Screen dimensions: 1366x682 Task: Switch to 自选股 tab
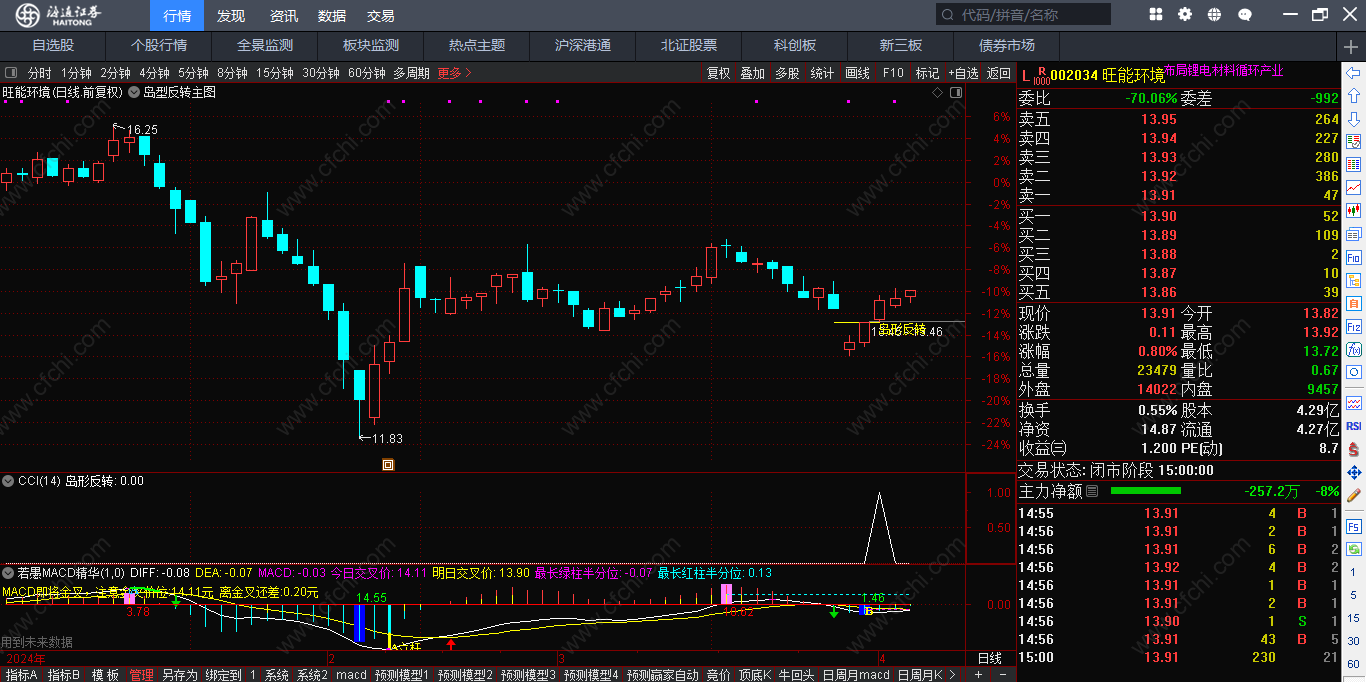point(53,46)
